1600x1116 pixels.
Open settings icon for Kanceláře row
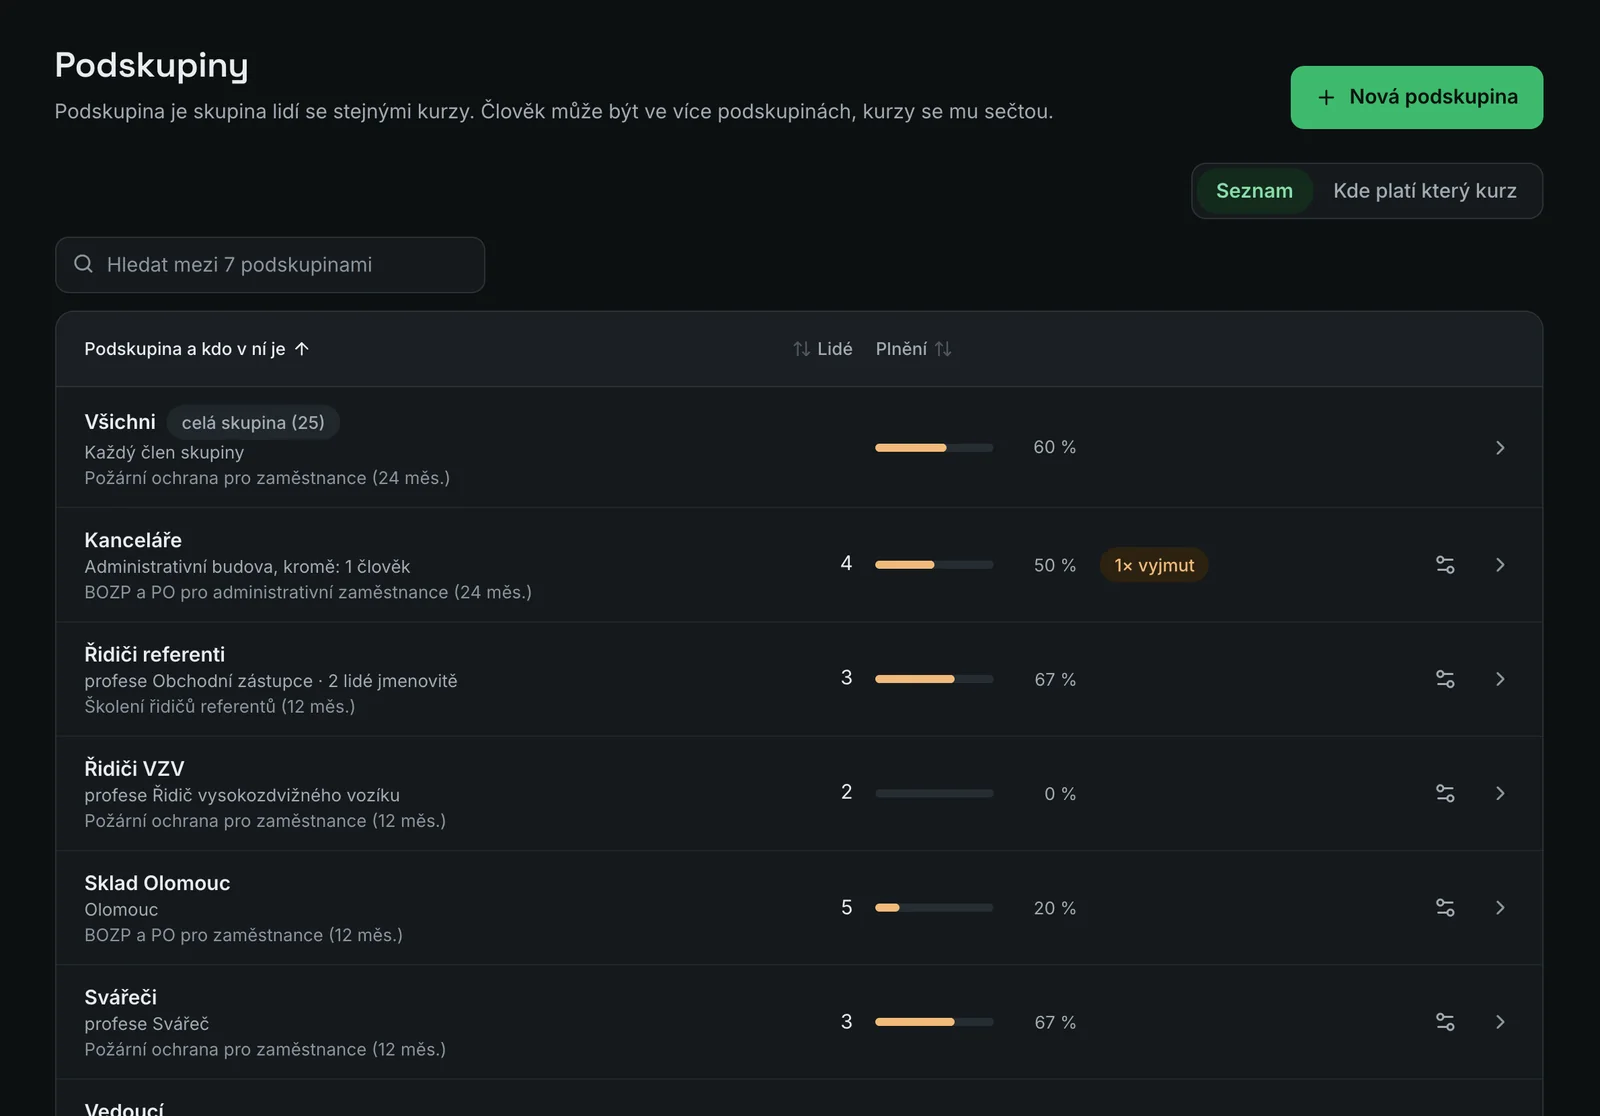pyautogui.click(x=1445, y=565)
